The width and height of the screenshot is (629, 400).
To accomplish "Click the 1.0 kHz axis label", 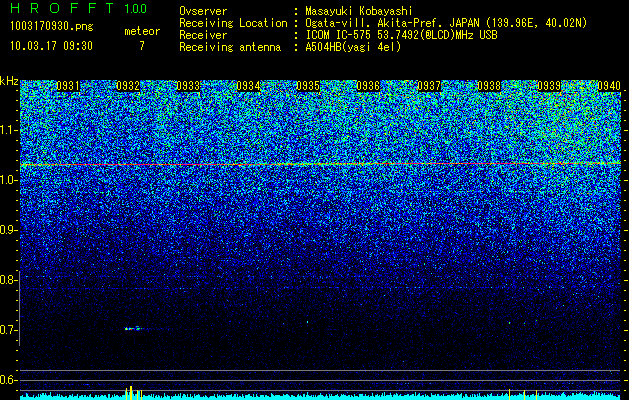I will tap(8, 180).
